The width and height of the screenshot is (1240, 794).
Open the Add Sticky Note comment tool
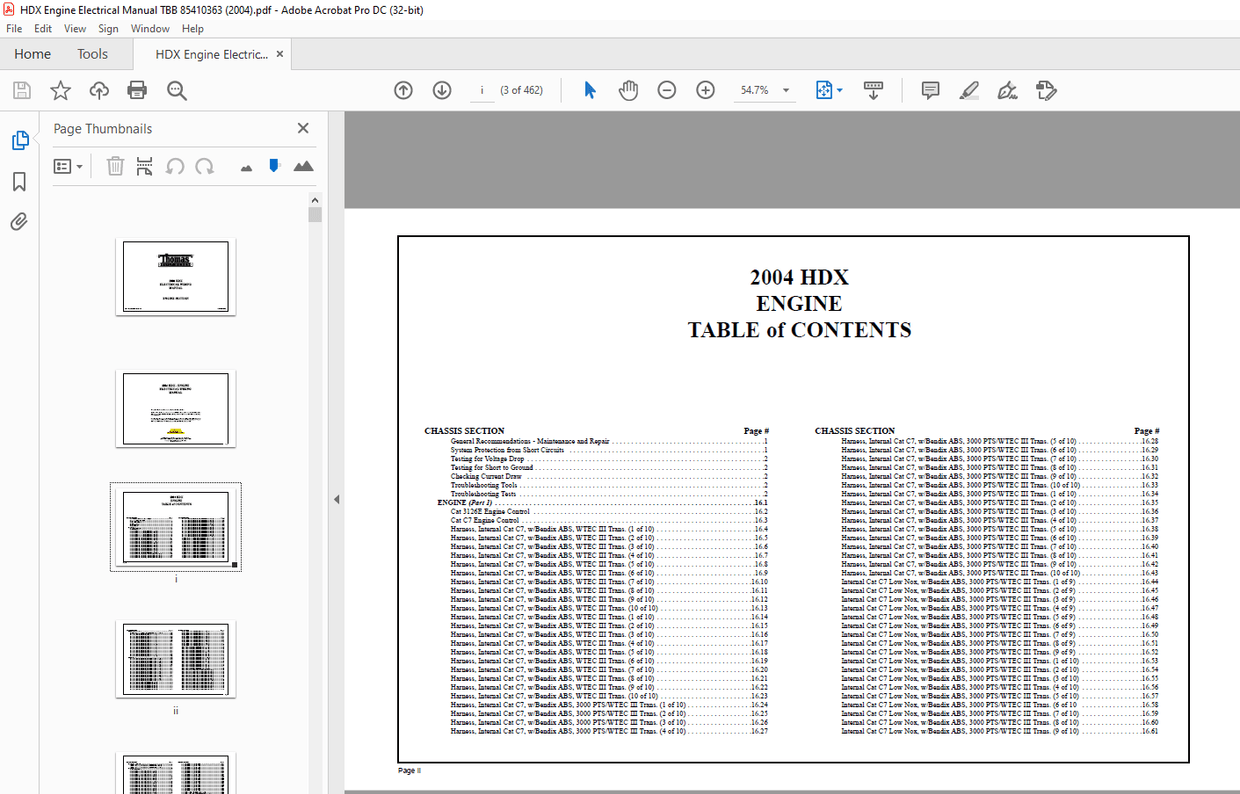(929, 90)
